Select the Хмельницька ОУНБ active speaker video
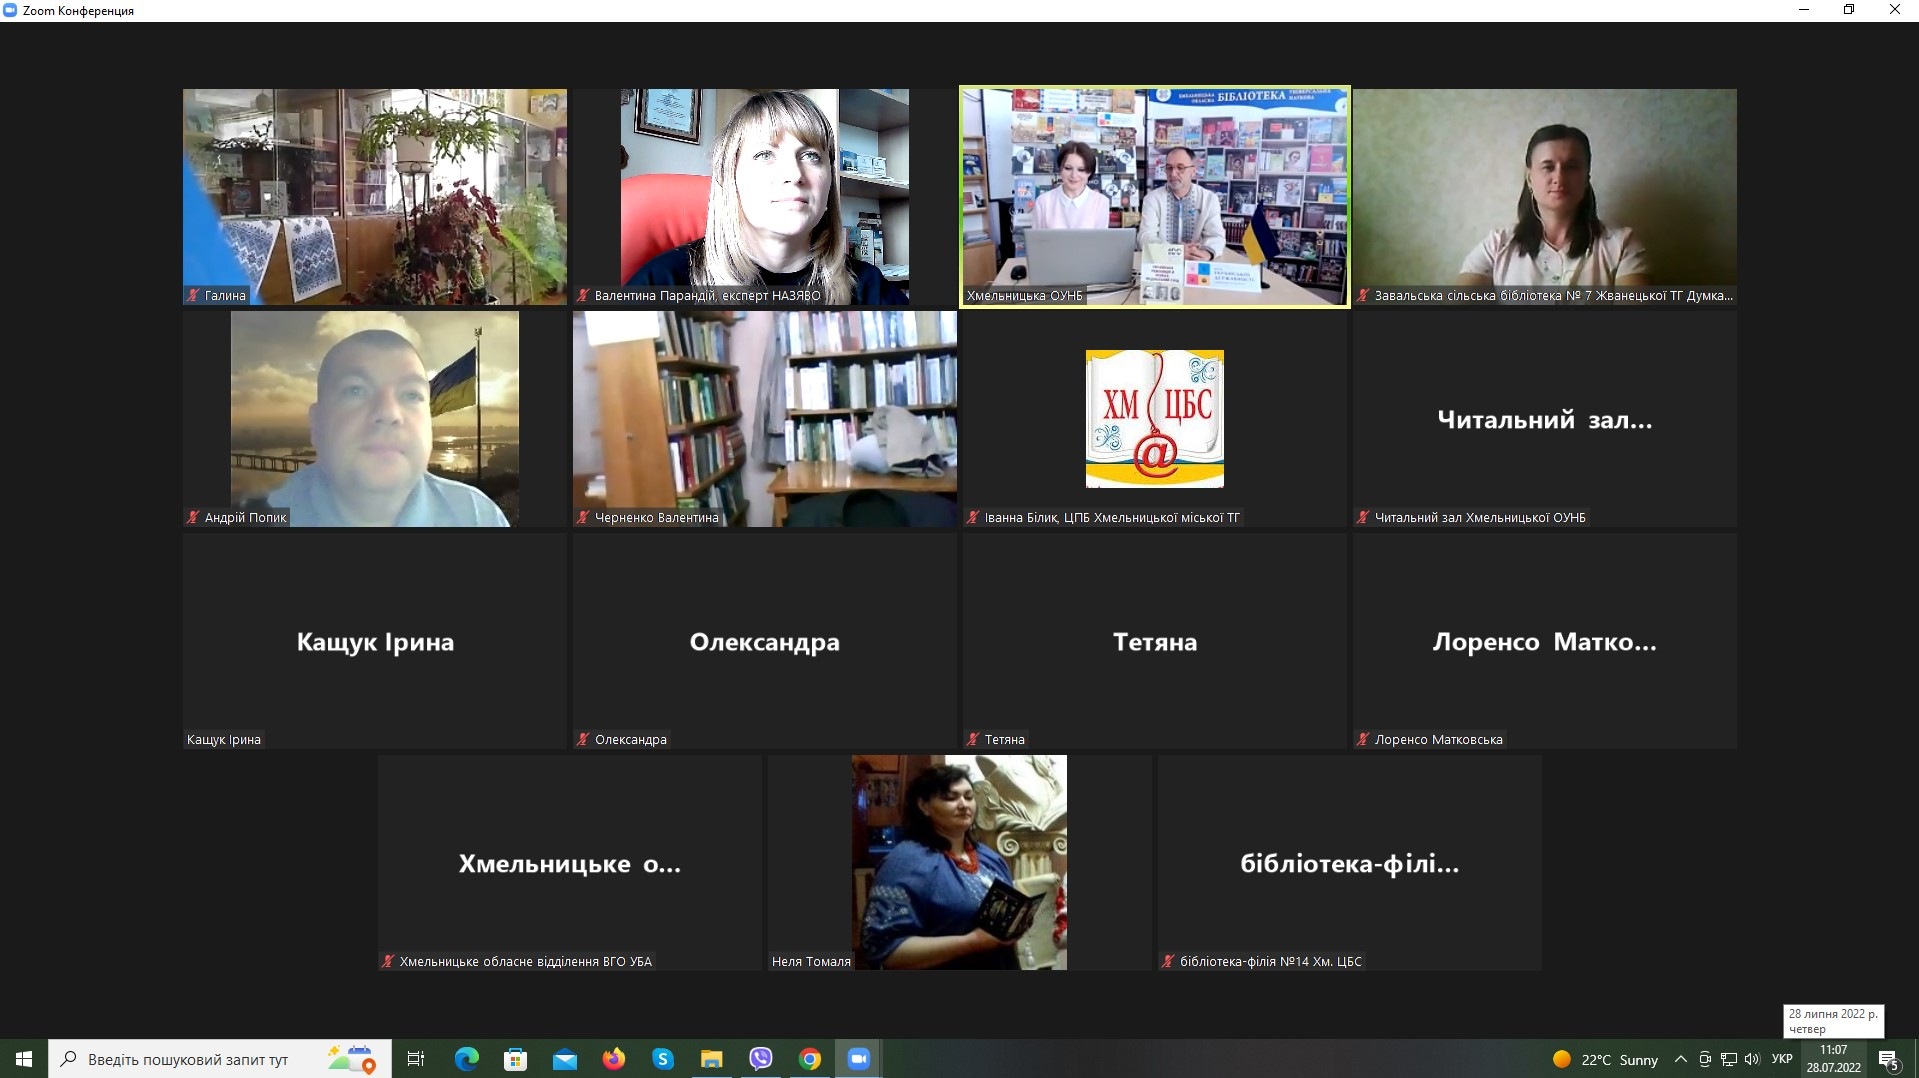The height and width of the screenshot is (1078, 1919). [x=1154, y=196]
